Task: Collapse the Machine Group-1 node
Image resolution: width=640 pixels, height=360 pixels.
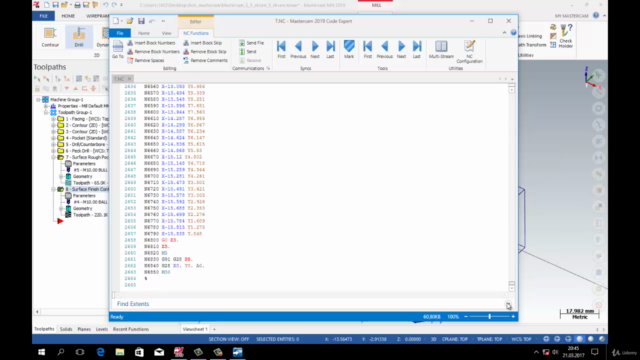Action: coord(38,100)
